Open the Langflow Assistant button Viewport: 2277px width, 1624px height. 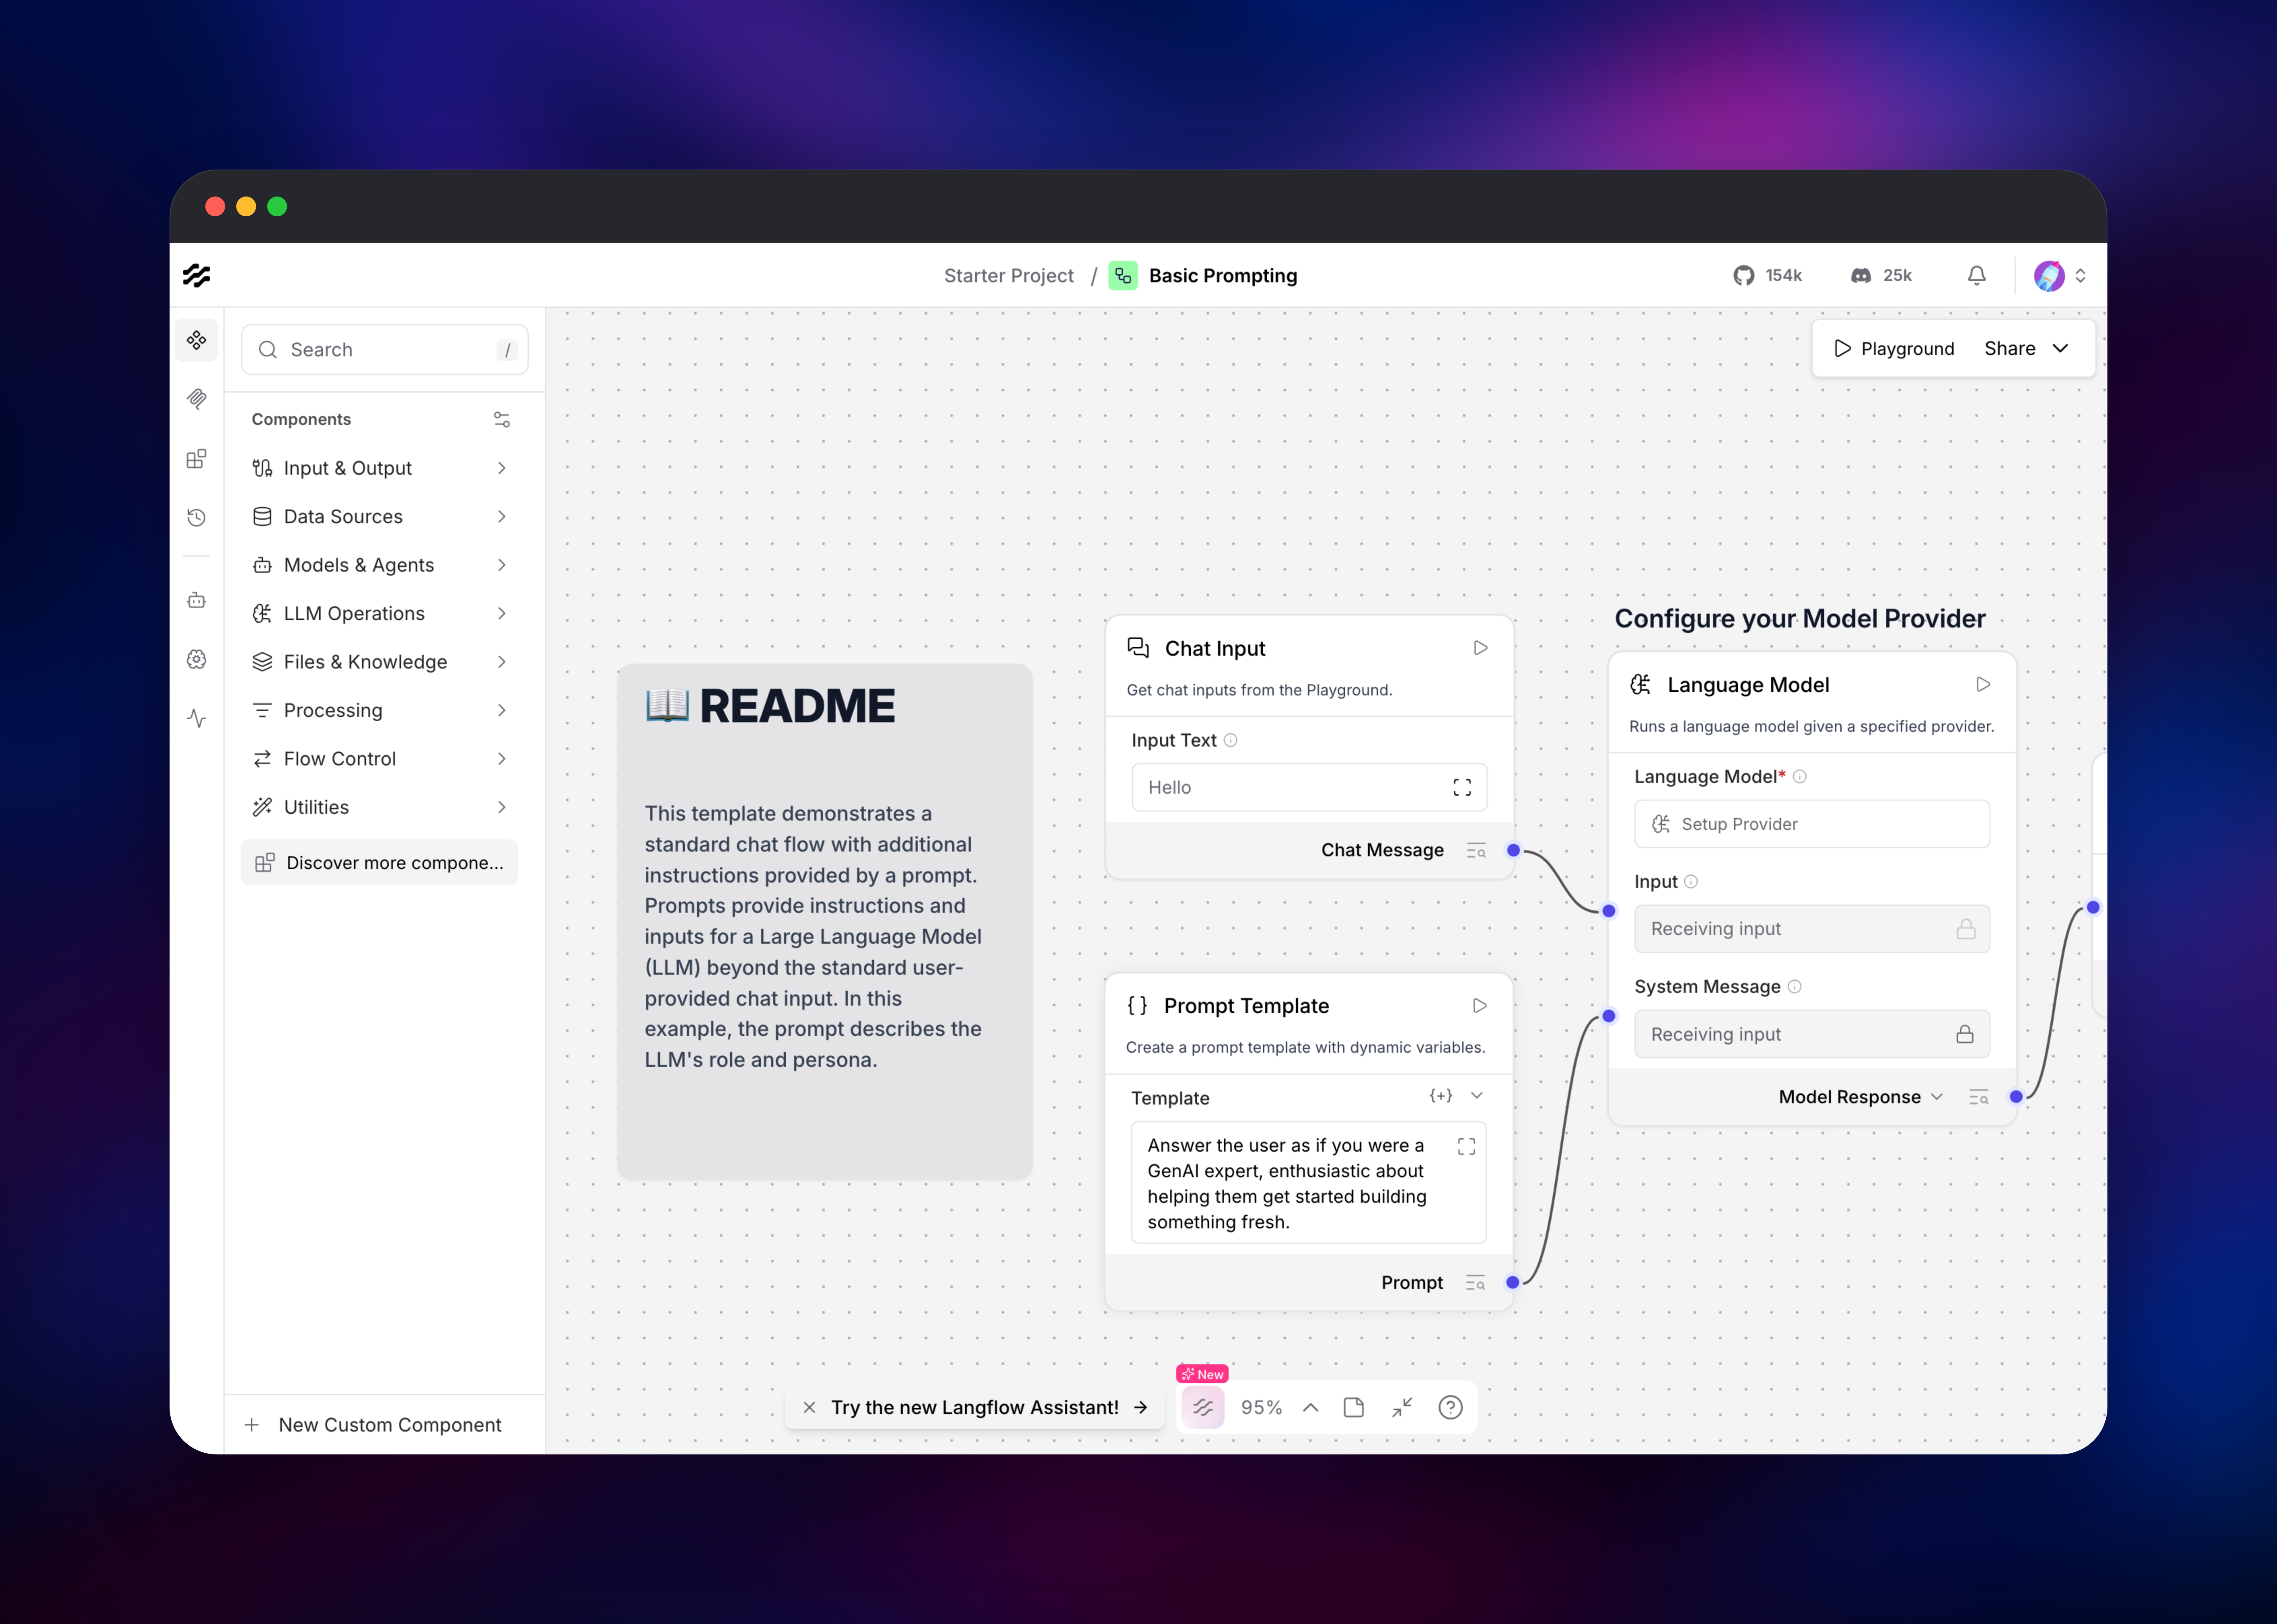pyautogui.click(x=1203, y=1407)
